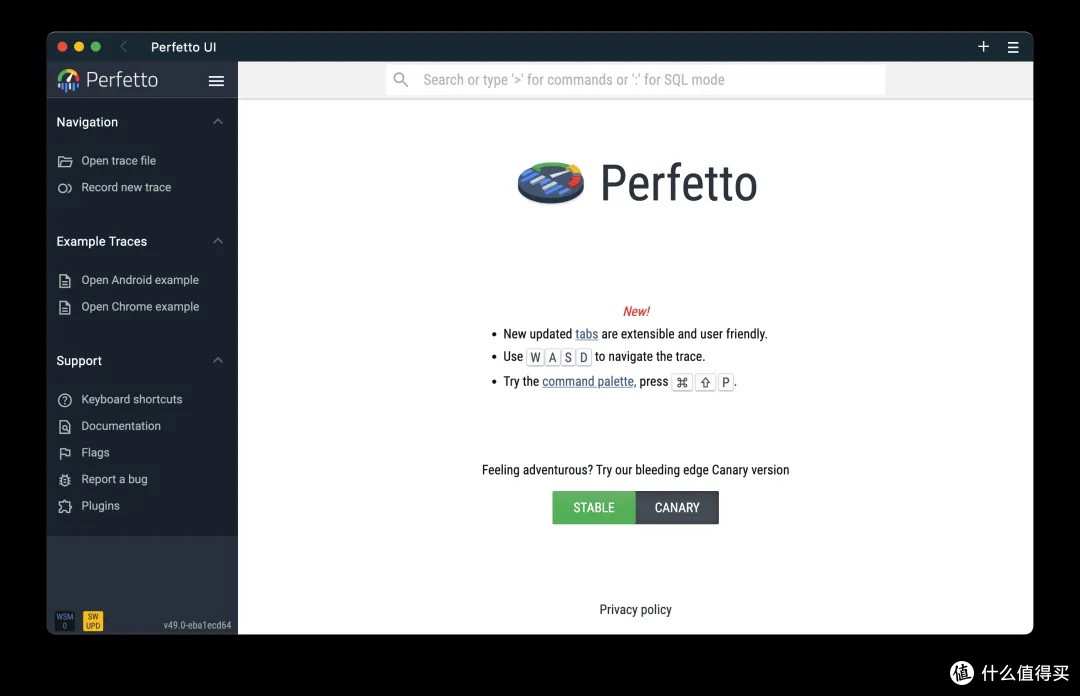The height and width of the screenshot is (696, 1080).
Task: Select Open Chrome example
Action: coord(142,307)
